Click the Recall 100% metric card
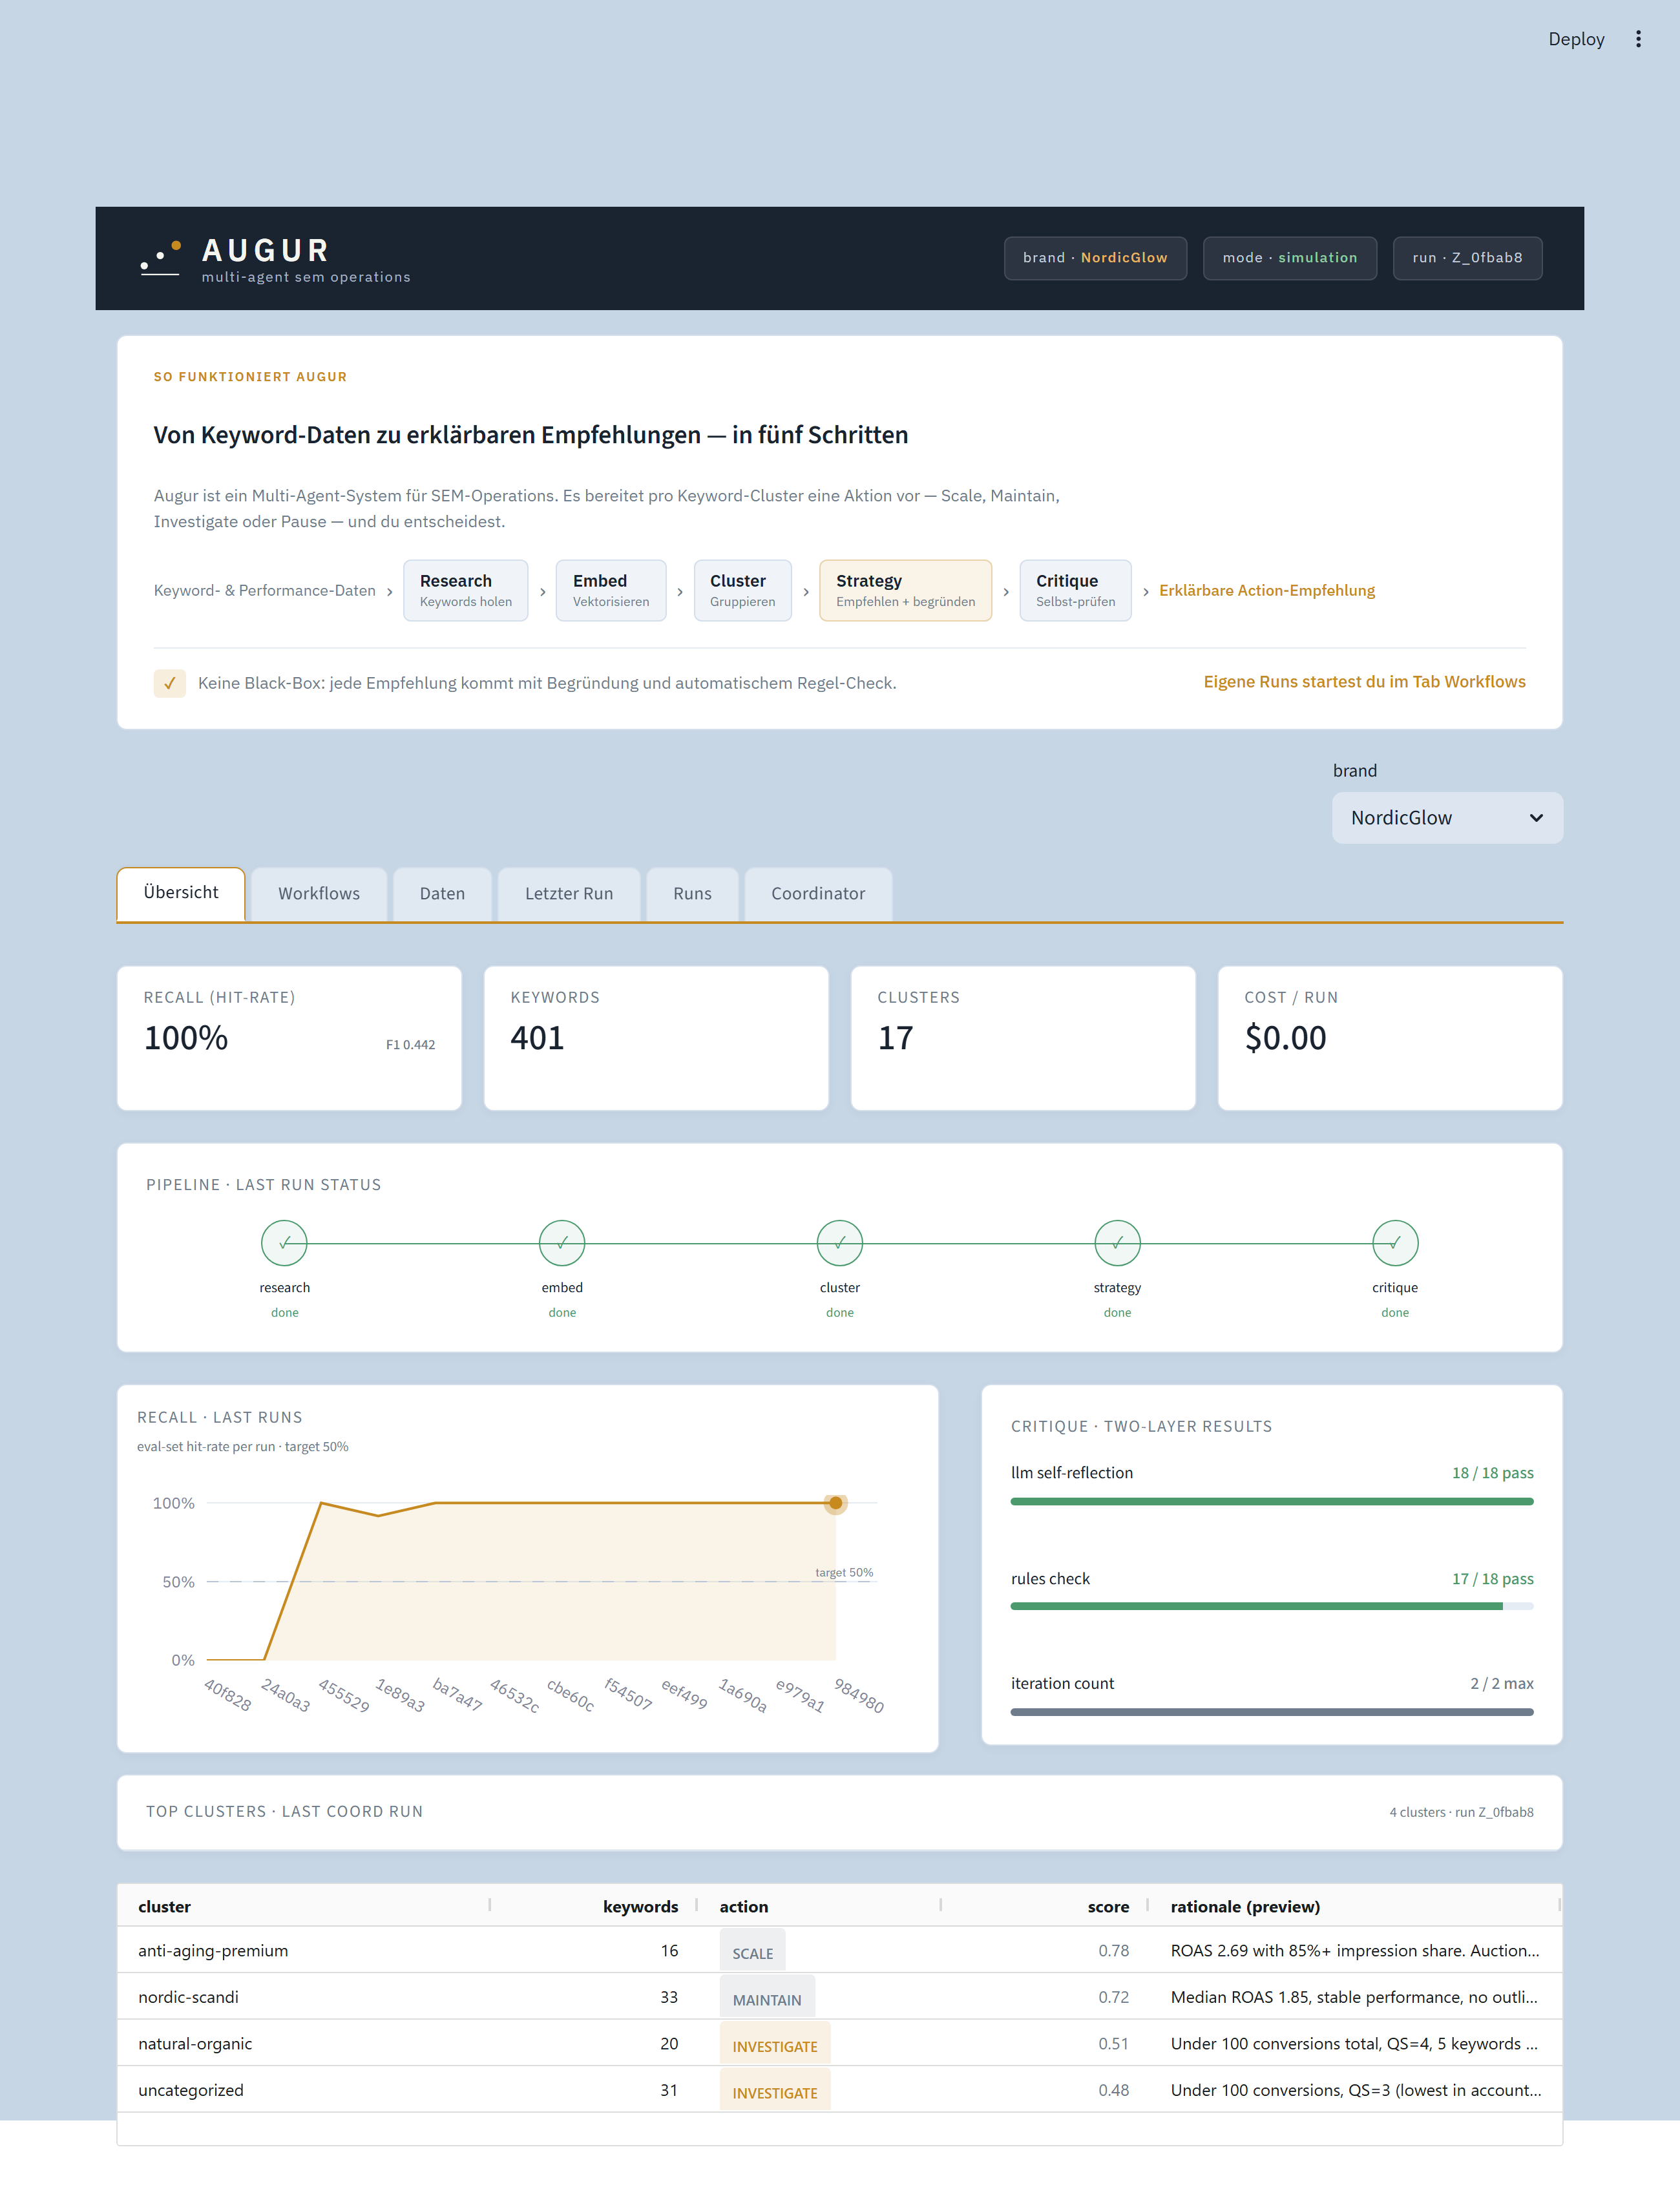 coord(289,1038)
